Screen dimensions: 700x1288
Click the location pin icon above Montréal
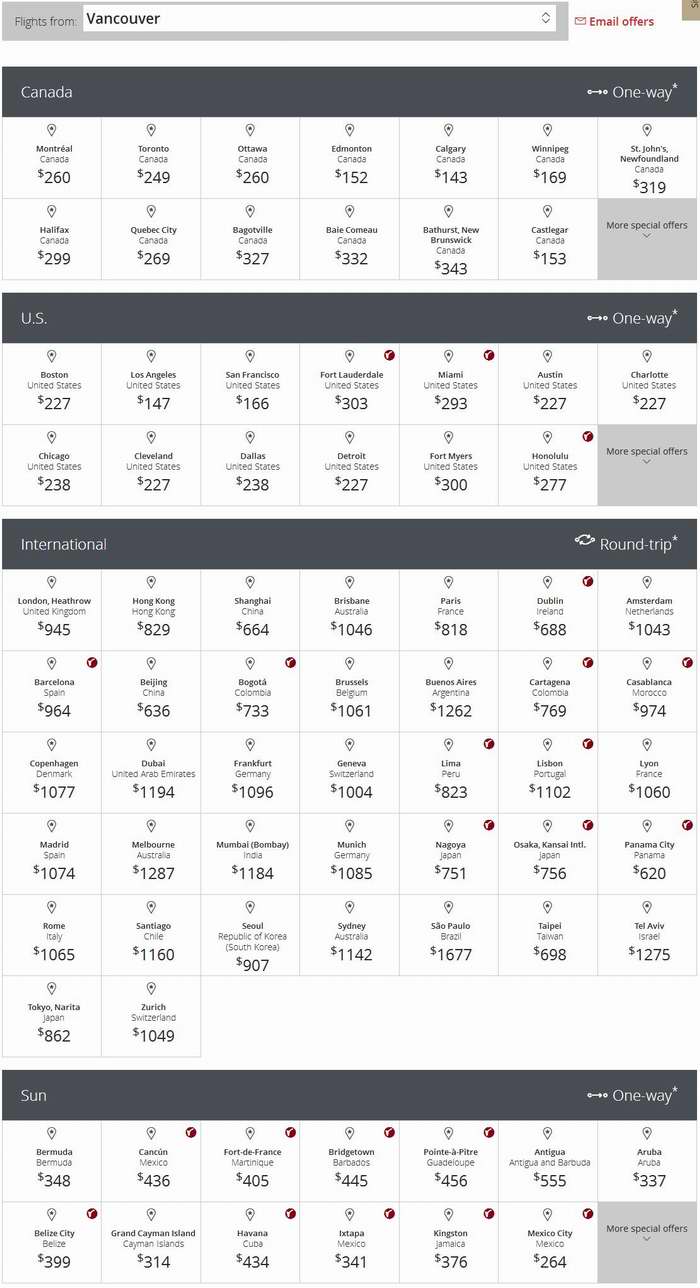coord(52,130)
